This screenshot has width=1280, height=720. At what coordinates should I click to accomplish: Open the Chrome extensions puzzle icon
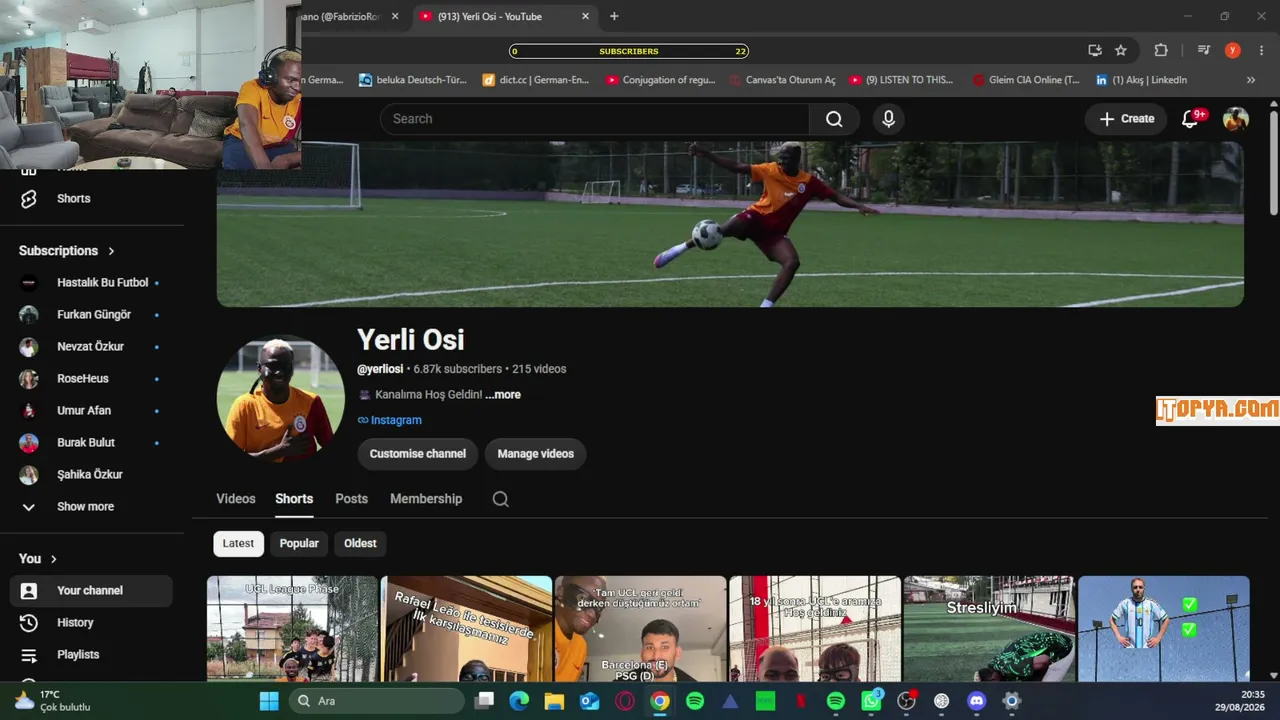(1161, 51)
